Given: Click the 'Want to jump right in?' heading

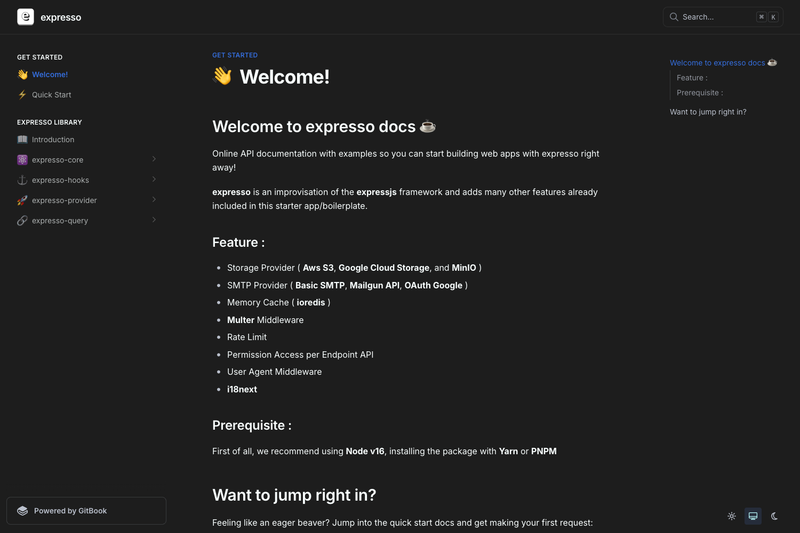Looking at the screenshot, I should click(x=294, y=495).
